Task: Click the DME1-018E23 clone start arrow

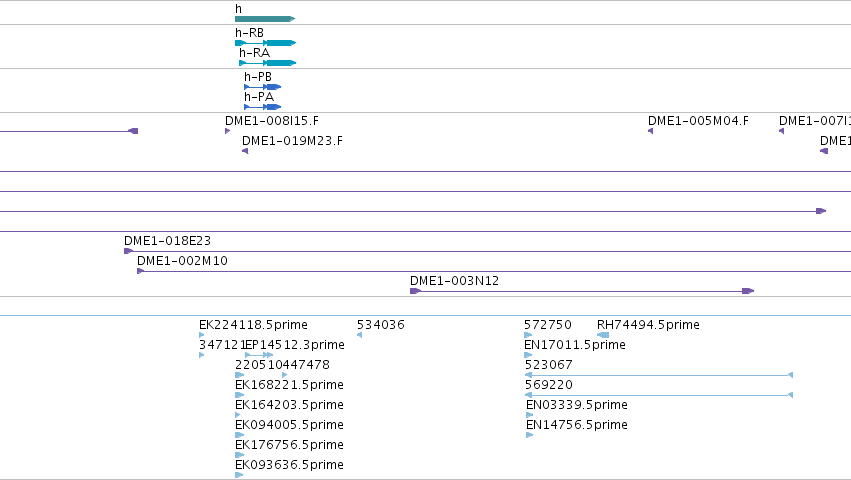Action: point(129,251)
